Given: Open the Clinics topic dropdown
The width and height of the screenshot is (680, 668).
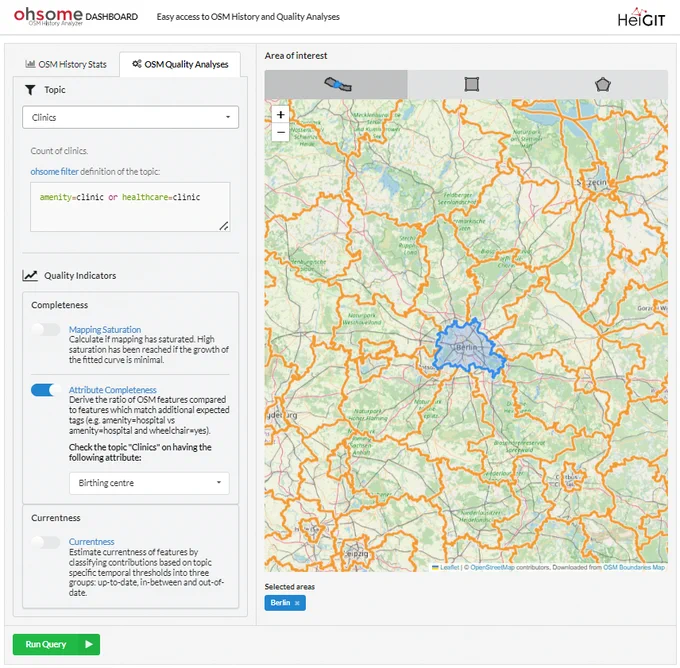Looking at the screenshot, I should tap(131, 118).
